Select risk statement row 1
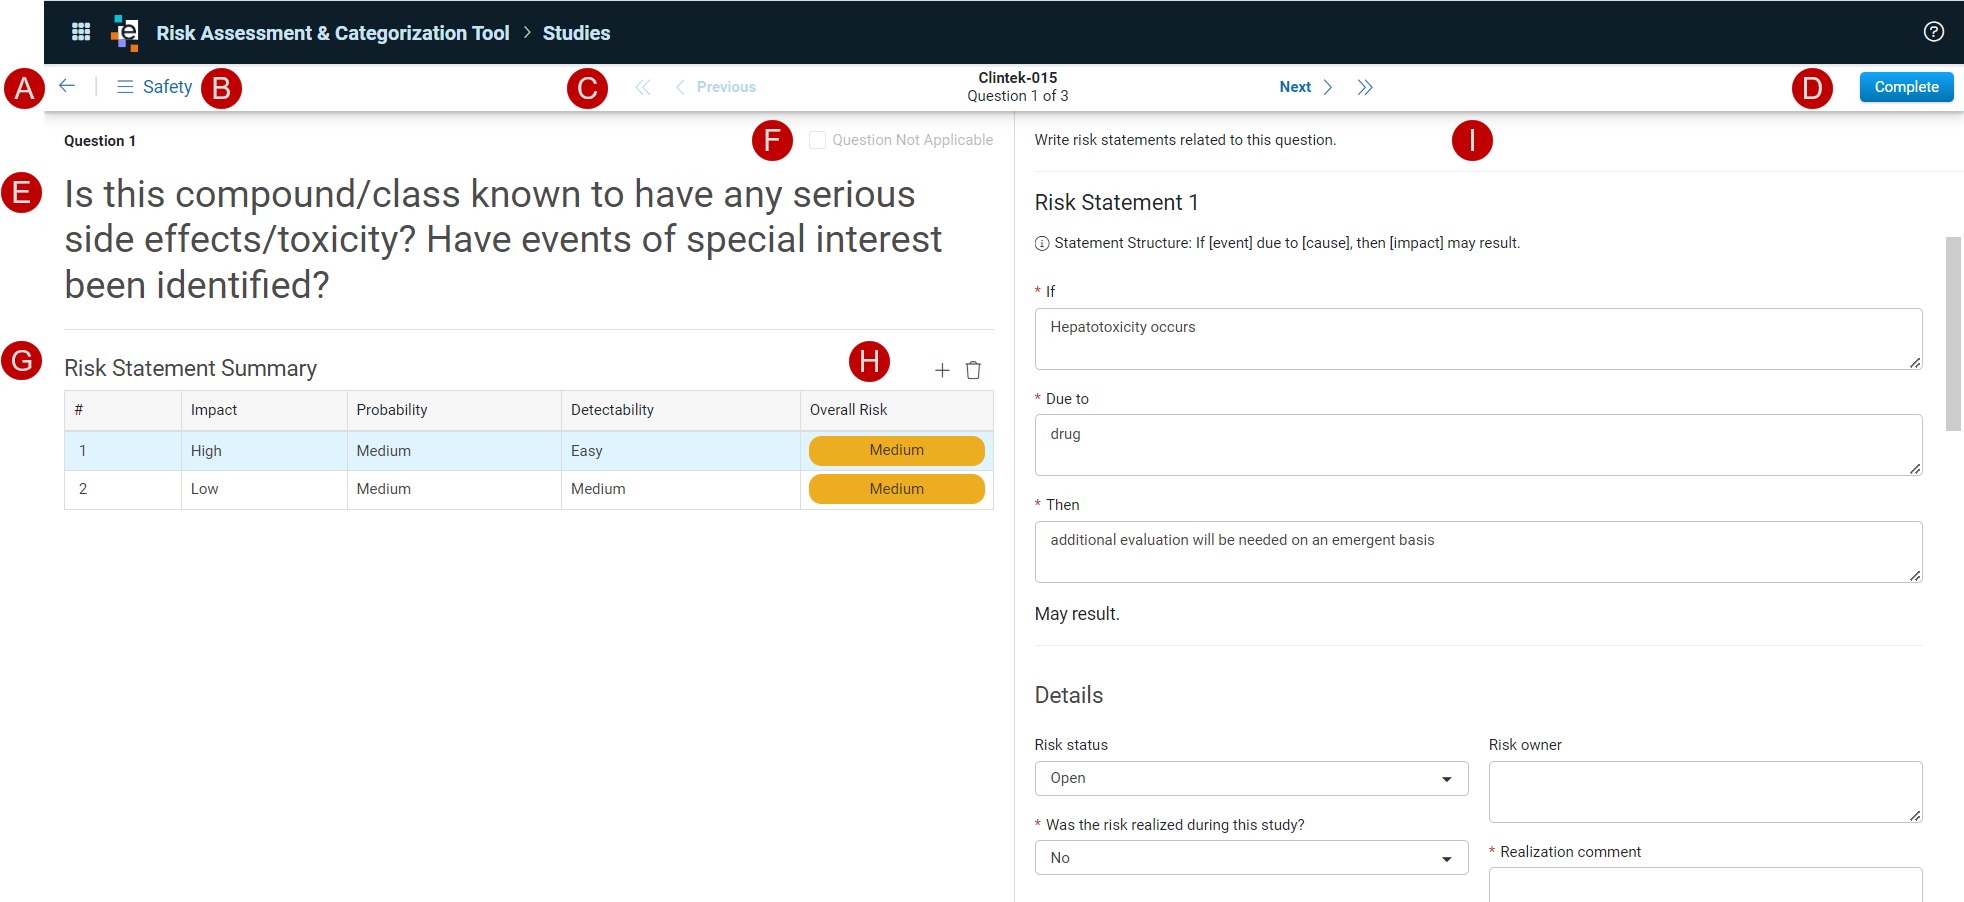Viewport: 1964px width, 902px height. point(528,451)
